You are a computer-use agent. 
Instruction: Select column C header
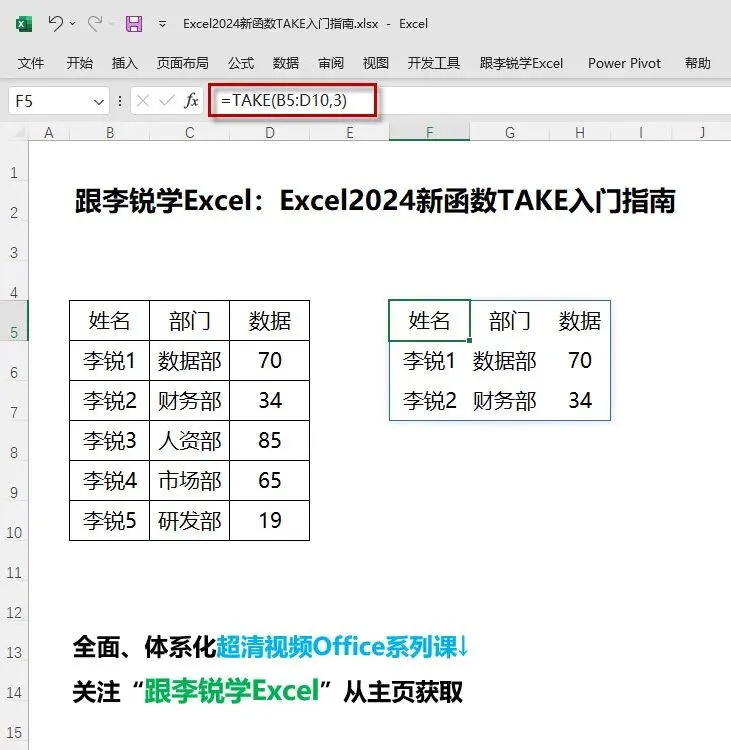(x=189, y=132)
